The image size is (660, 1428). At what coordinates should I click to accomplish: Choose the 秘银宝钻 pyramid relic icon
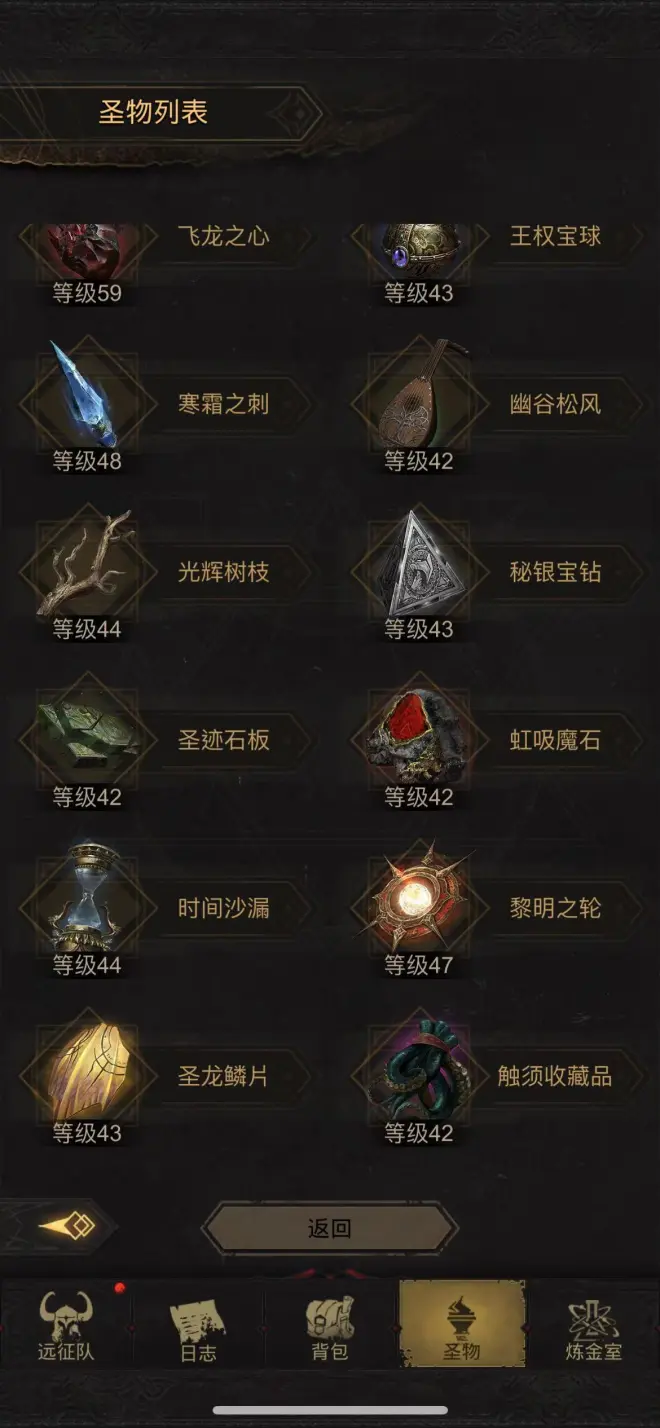pos(420,566)
